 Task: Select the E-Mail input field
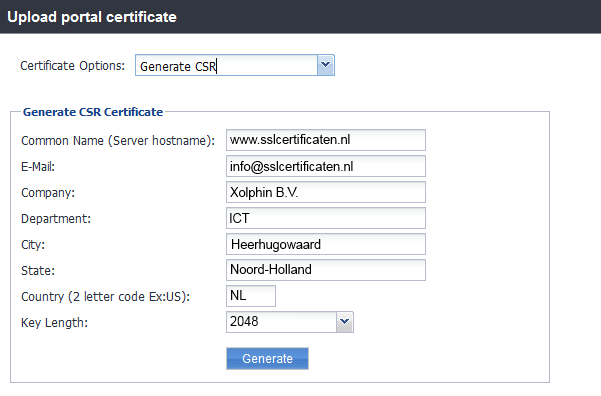pos(326,166)
